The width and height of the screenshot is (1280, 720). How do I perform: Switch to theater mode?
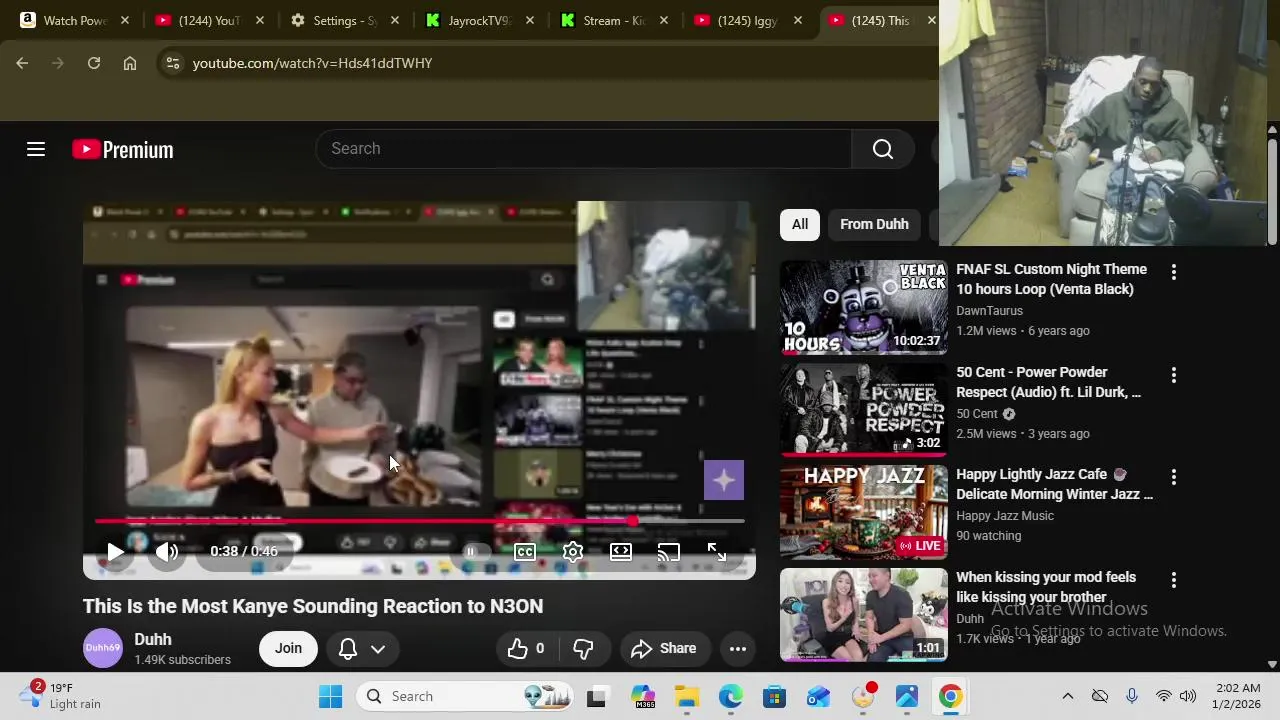click(x=621, y=551)
